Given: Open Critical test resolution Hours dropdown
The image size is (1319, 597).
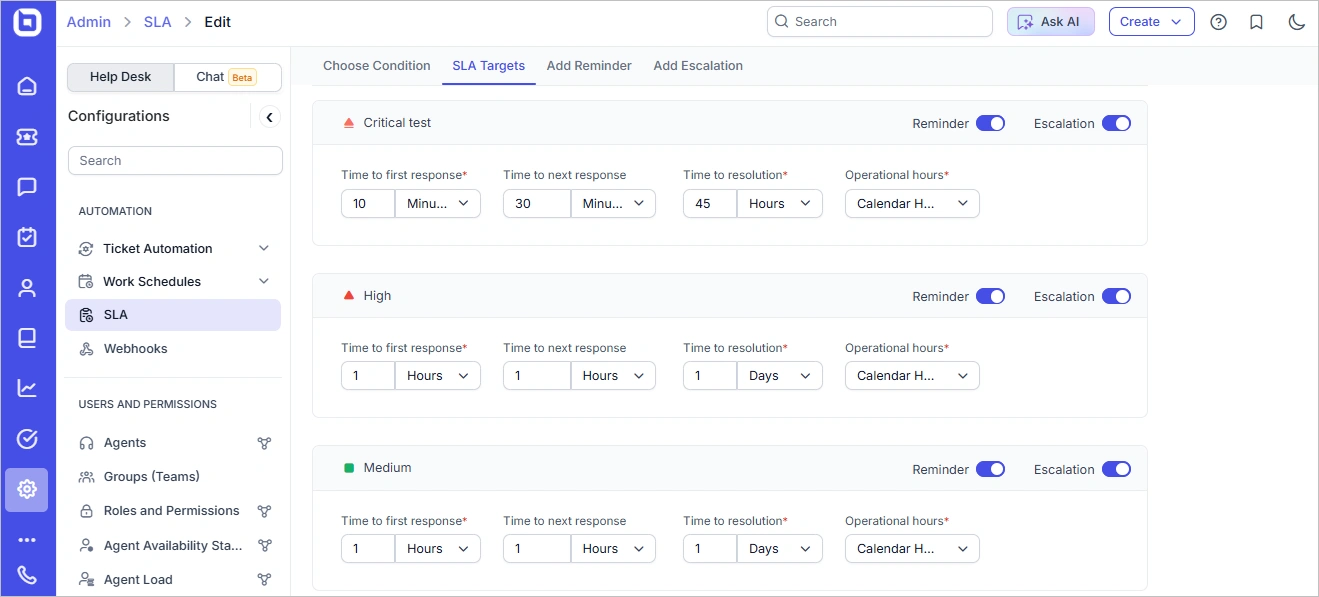Looking at the screenshot, I should (780, 203).
